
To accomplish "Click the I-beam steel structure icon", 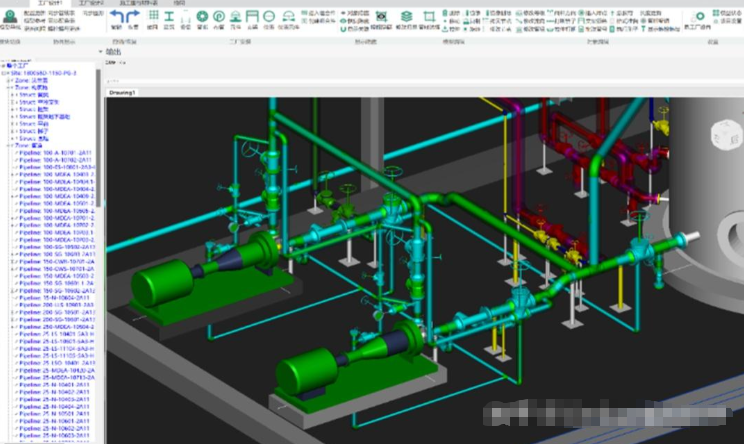I will [x=169, y=16].
